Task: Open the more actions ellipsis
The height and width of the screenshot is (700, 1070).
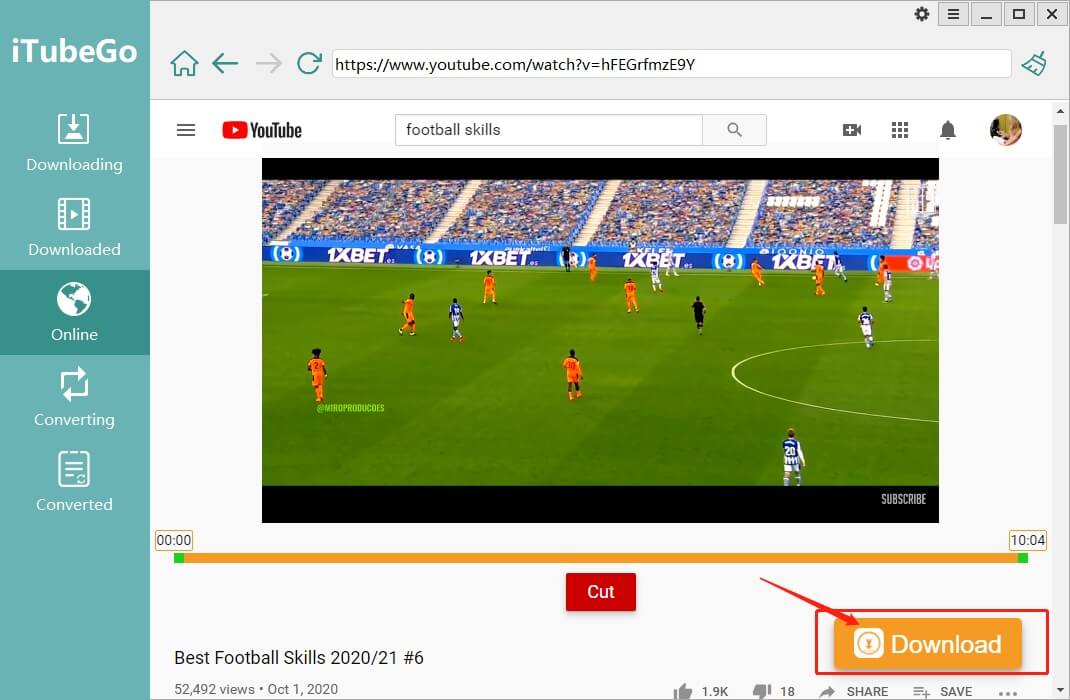Action: (1007, 693)
